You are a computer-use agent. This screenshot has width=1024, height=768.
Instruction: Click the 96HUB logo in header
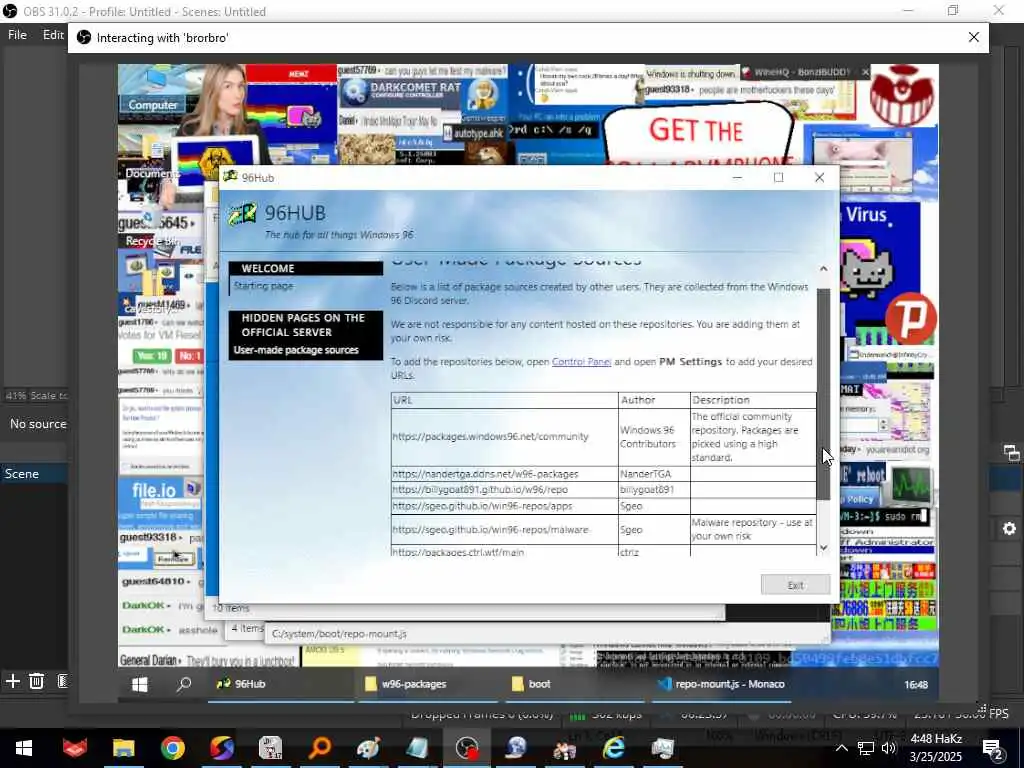point(242,214)
